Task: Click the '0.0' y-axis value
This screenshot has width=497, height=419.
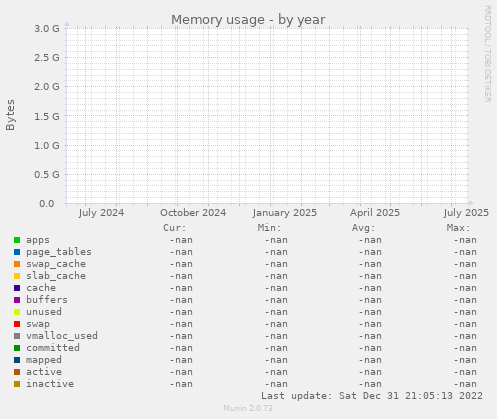Action: tap(47, 204)
